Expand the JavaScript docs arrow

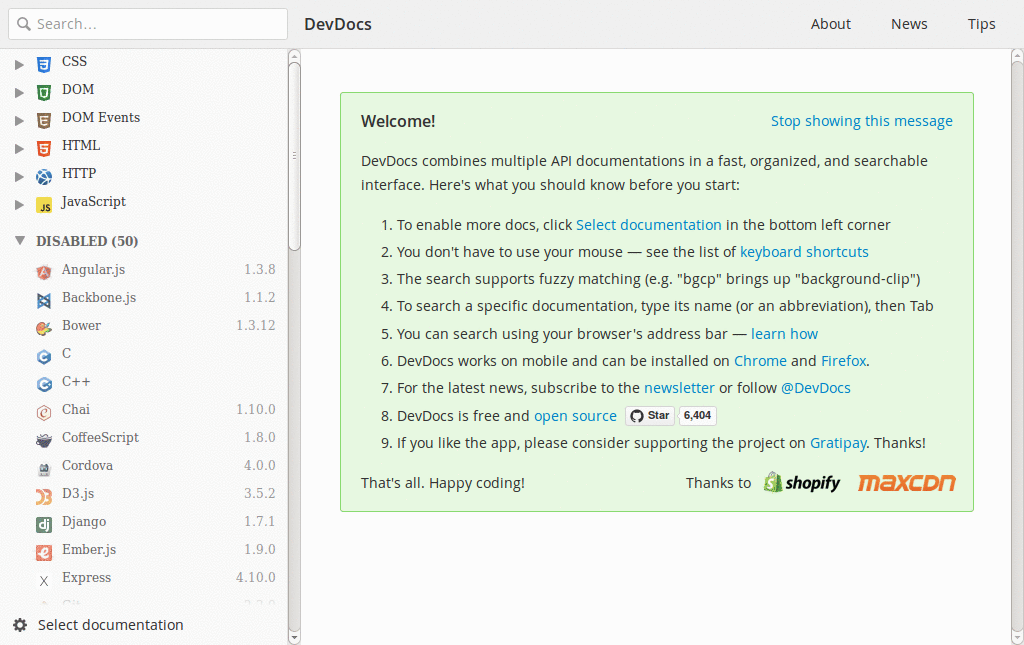tap(20, 205)
